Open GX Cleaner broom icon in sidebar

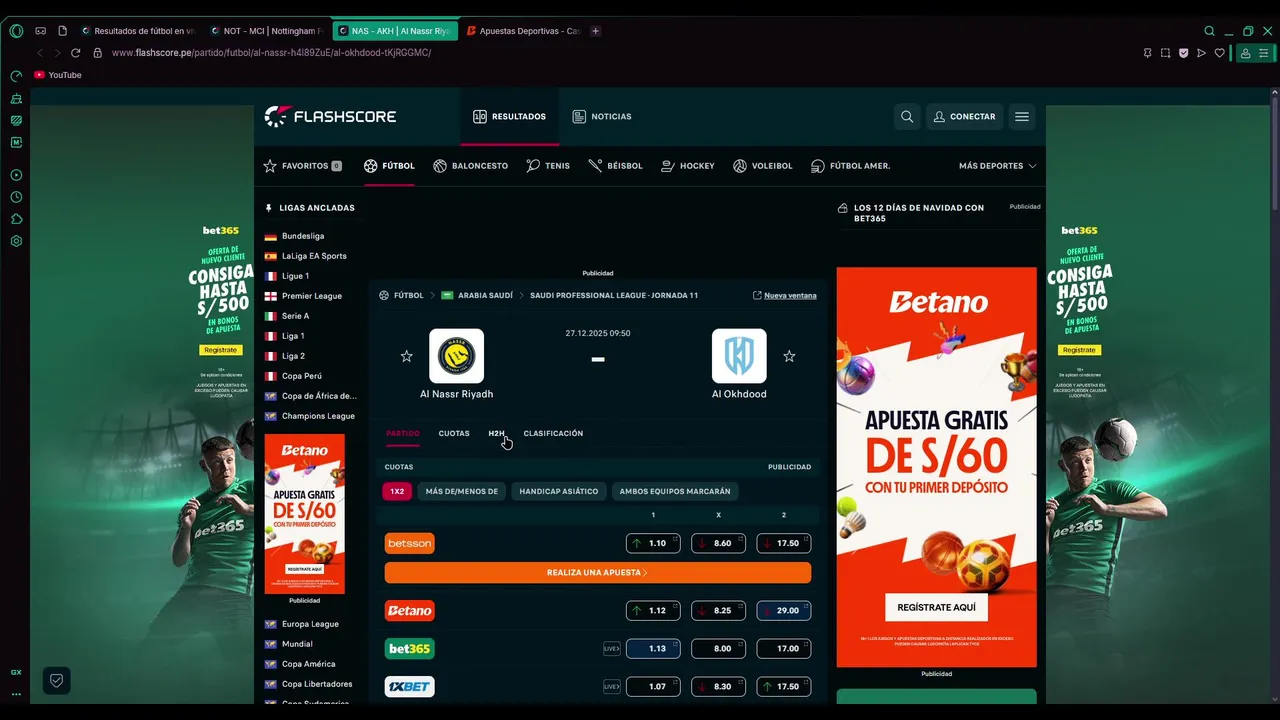coord(16,99)
